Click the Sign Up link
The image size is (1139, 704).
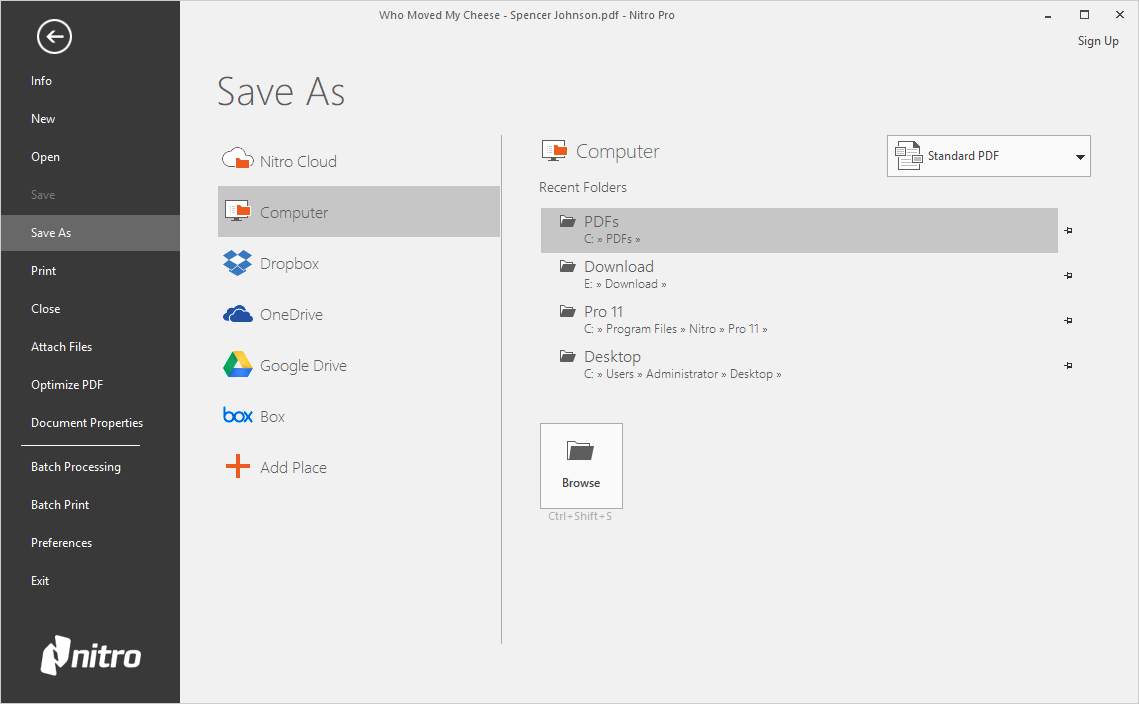click(x=1098, y=41)
